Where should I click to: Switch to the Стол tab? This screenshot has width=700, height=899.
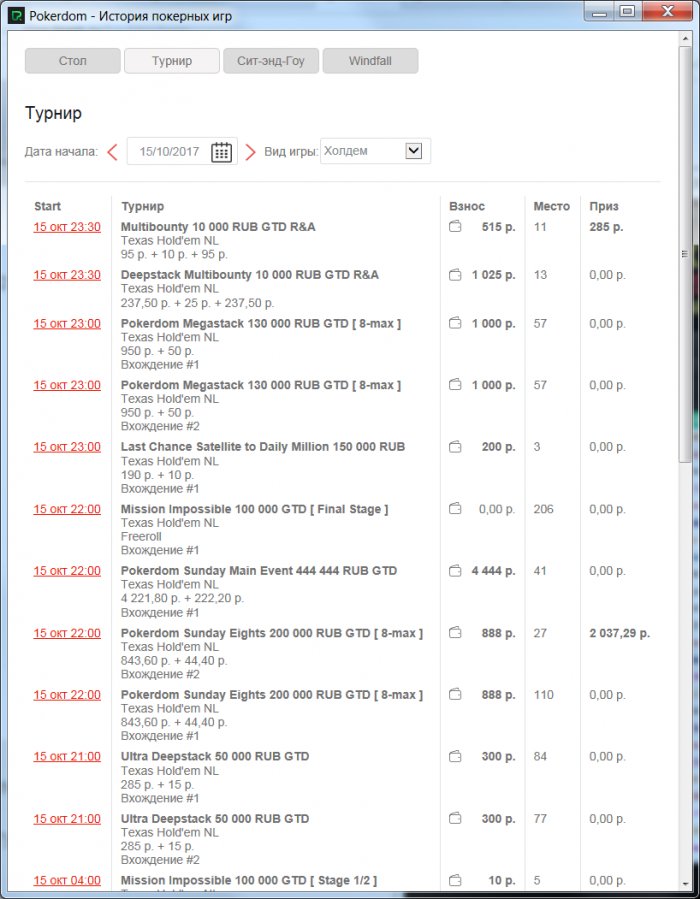[73, 61]
